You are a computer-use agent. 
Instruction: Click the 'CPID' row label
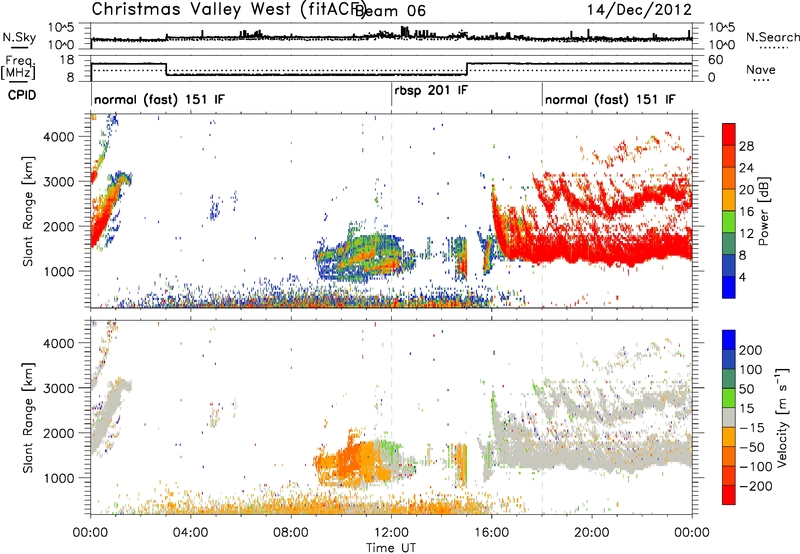[22, 95]
